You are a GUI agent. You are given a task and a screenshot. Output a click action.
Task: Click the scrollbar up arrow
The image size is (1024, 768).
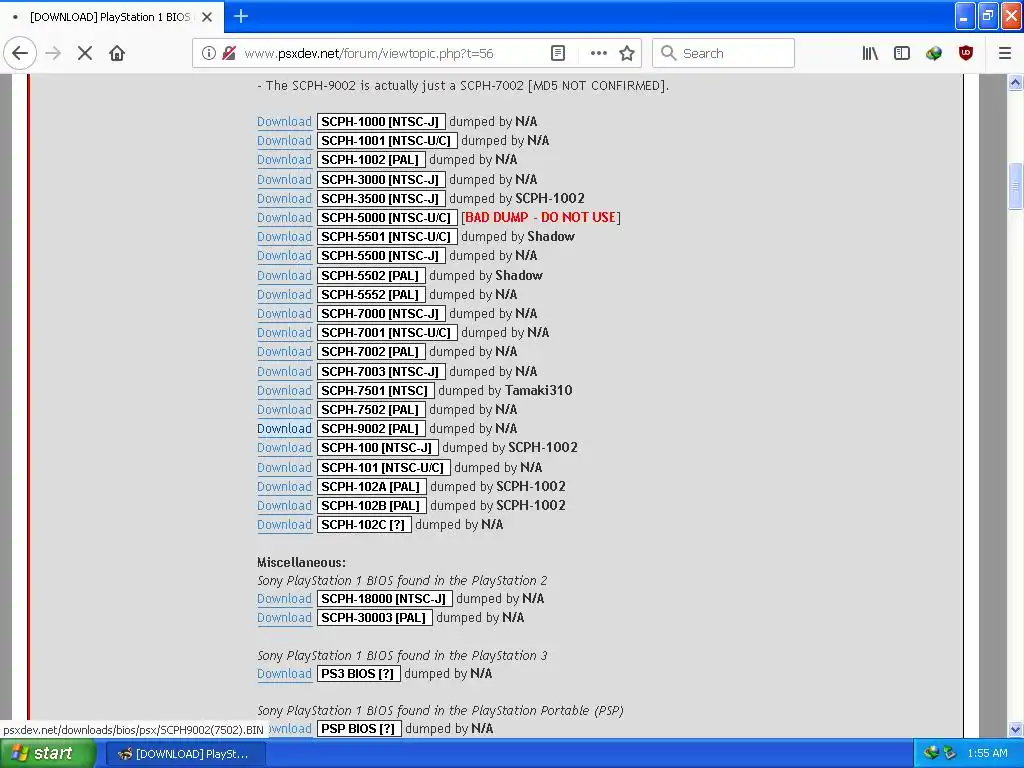point(1015,82)
